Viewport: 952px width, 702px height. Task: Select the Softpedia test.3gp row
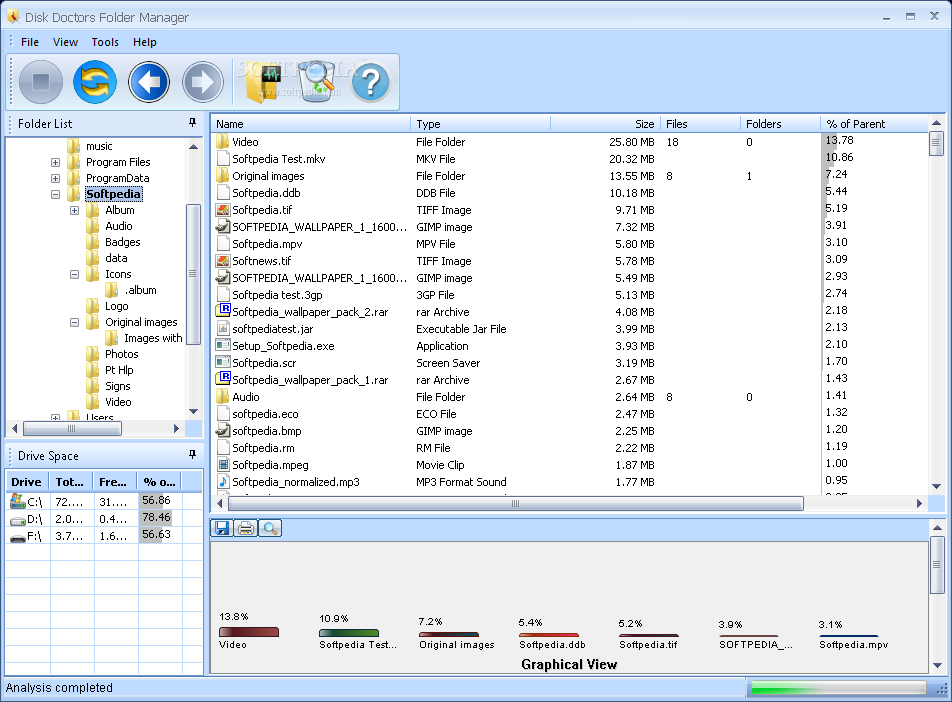pos(570,295)
